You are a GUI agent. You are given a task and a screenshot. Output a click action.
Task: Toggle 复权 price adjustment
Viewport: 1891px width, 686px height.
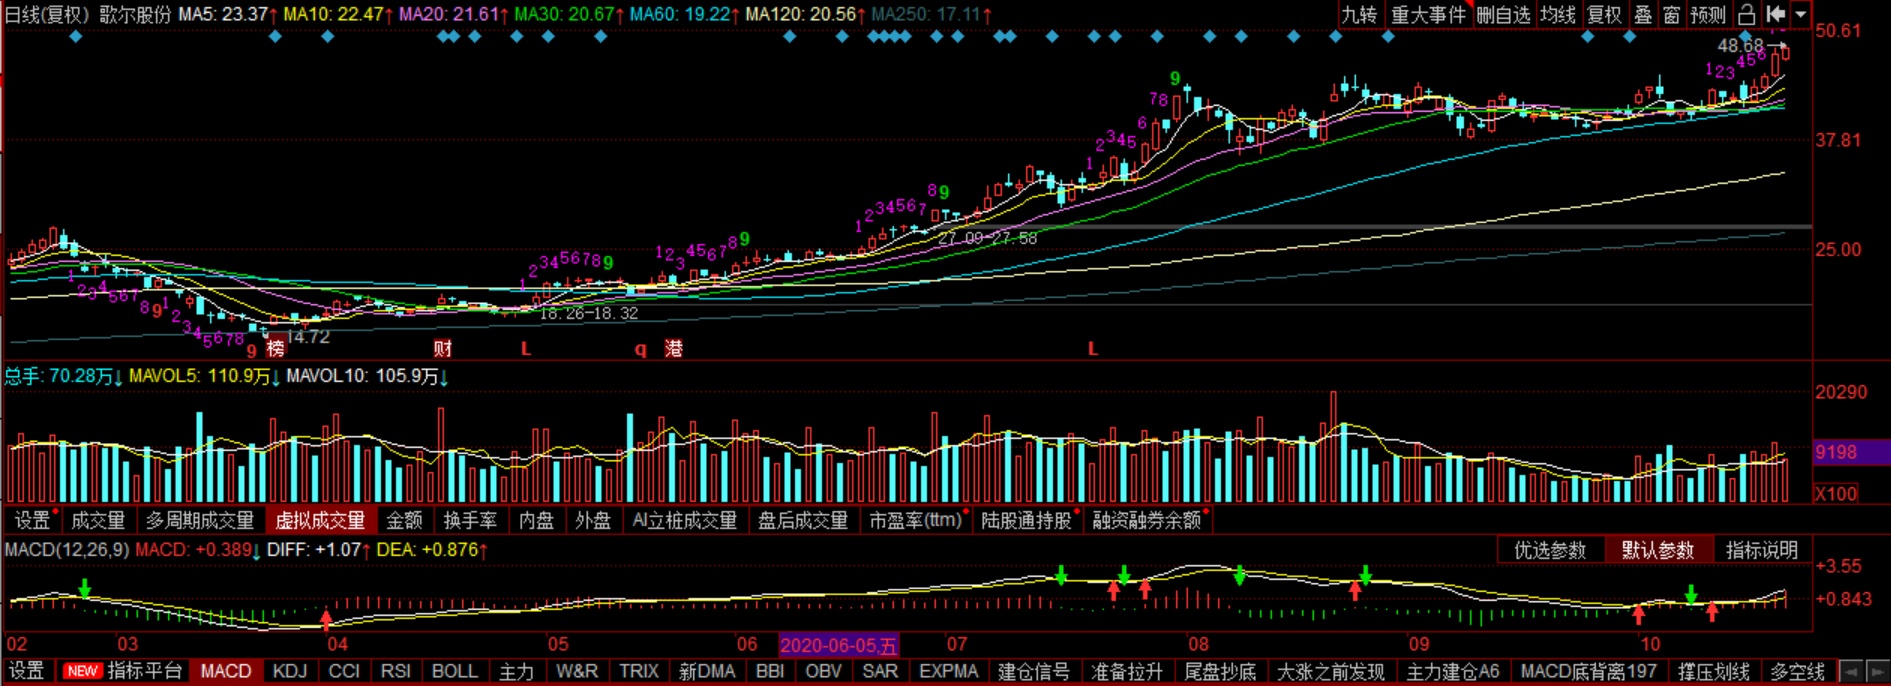click(1604, 14)
